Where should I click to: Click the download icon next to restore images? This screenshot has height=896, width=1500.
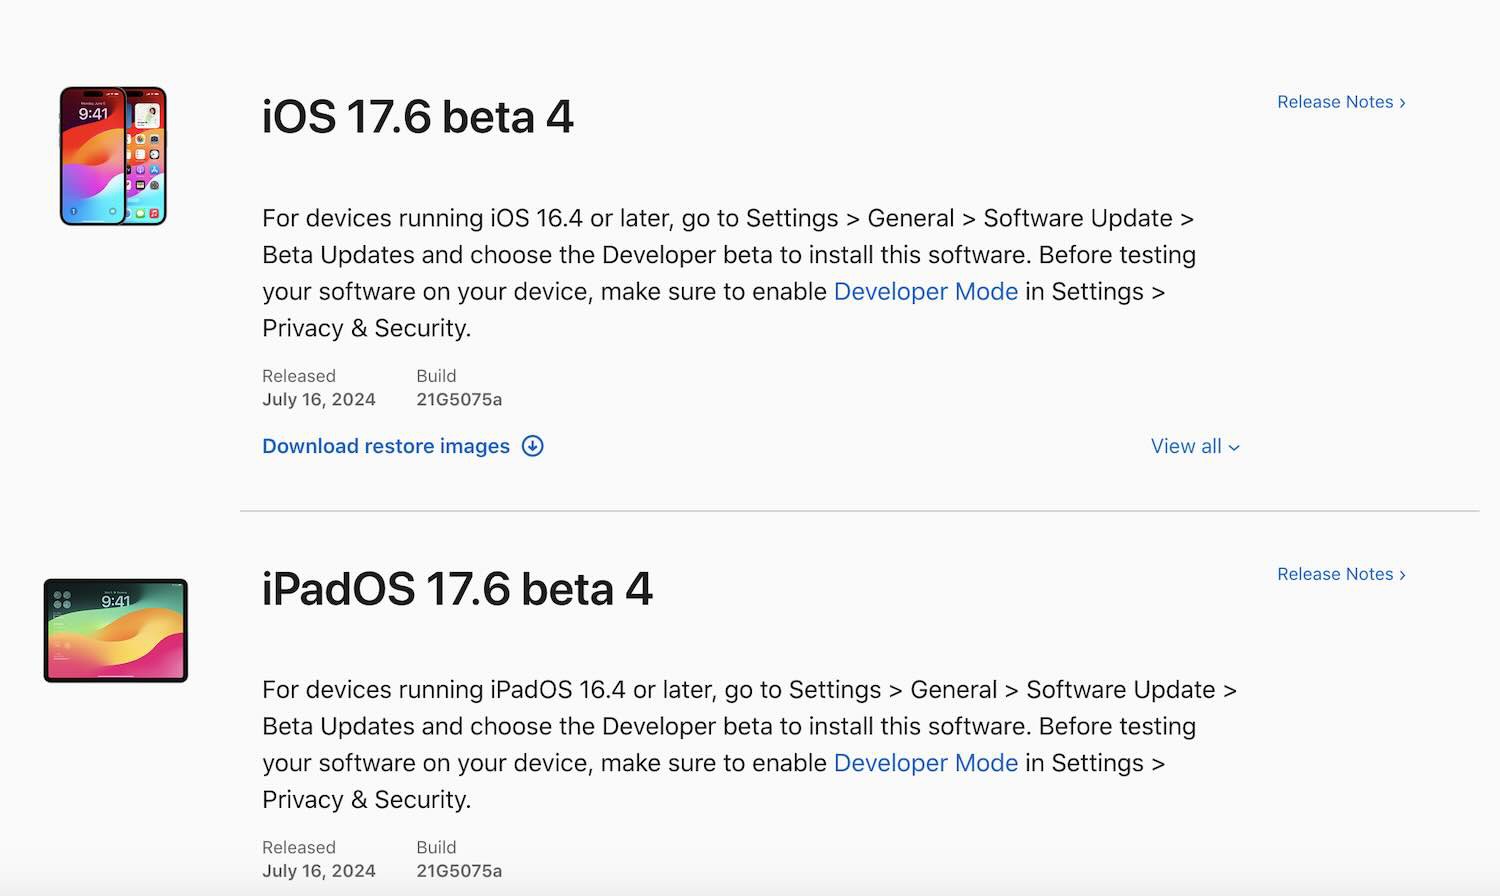pyautogui.click(x=533, y=446)
